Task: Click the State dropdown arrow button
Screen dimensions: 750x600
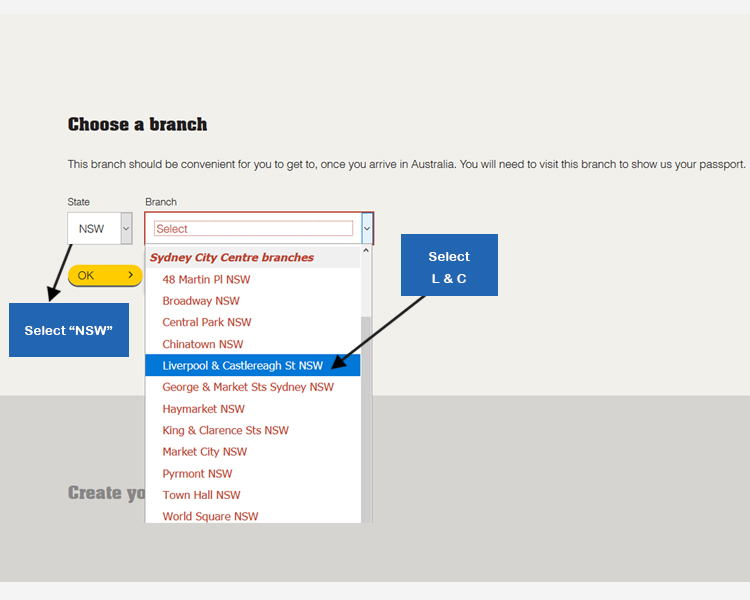Action: pyautogui.click(x=126, y=228)
